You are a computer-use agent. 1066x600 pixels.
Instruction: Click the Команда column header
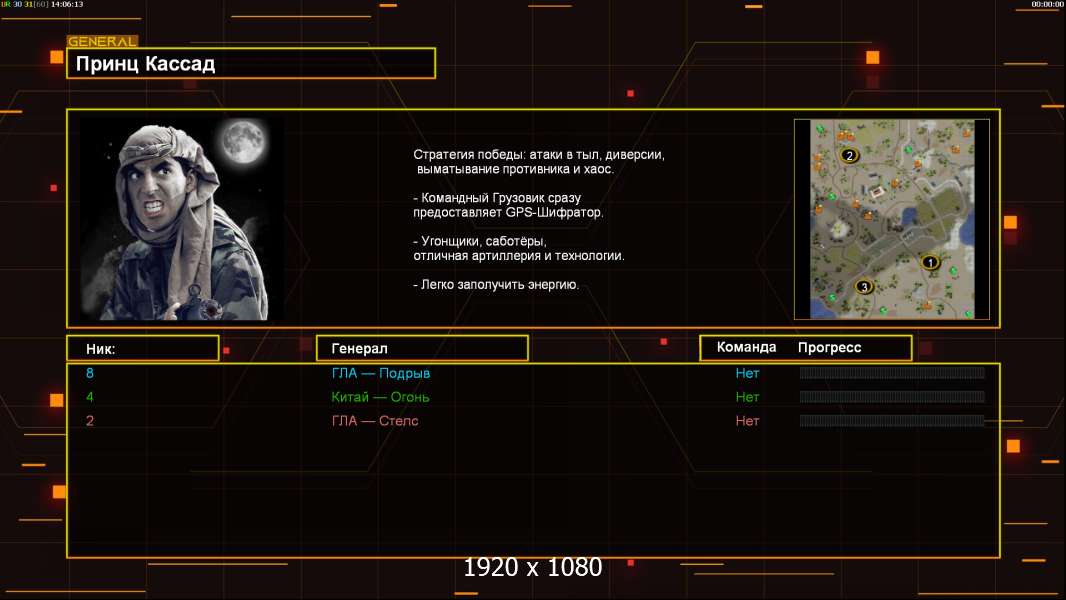pyautogui.click(x=746, y=347)
